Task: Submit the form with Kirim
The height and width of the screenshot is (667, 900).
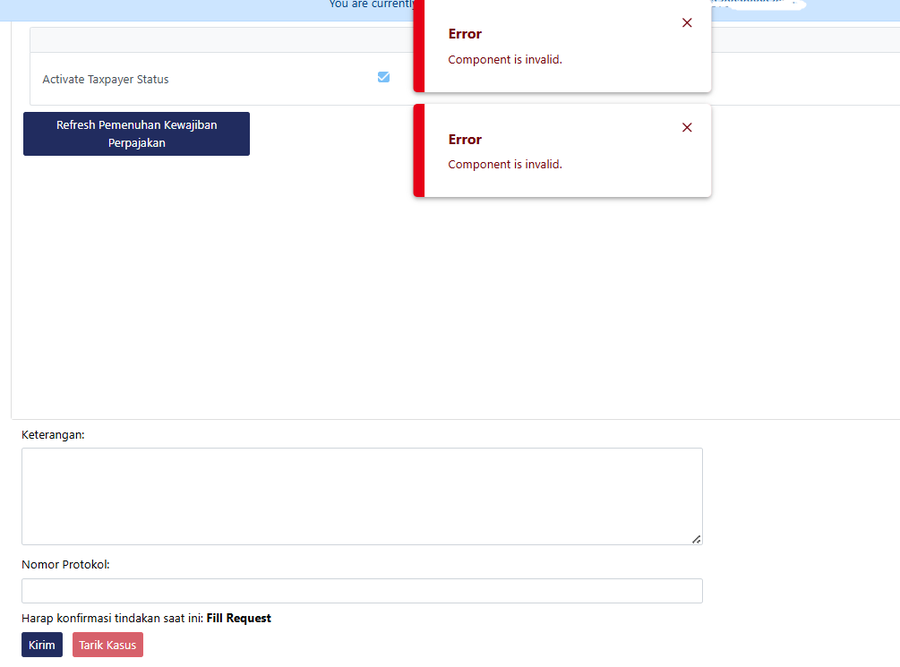Action: [x=42, y=645]
